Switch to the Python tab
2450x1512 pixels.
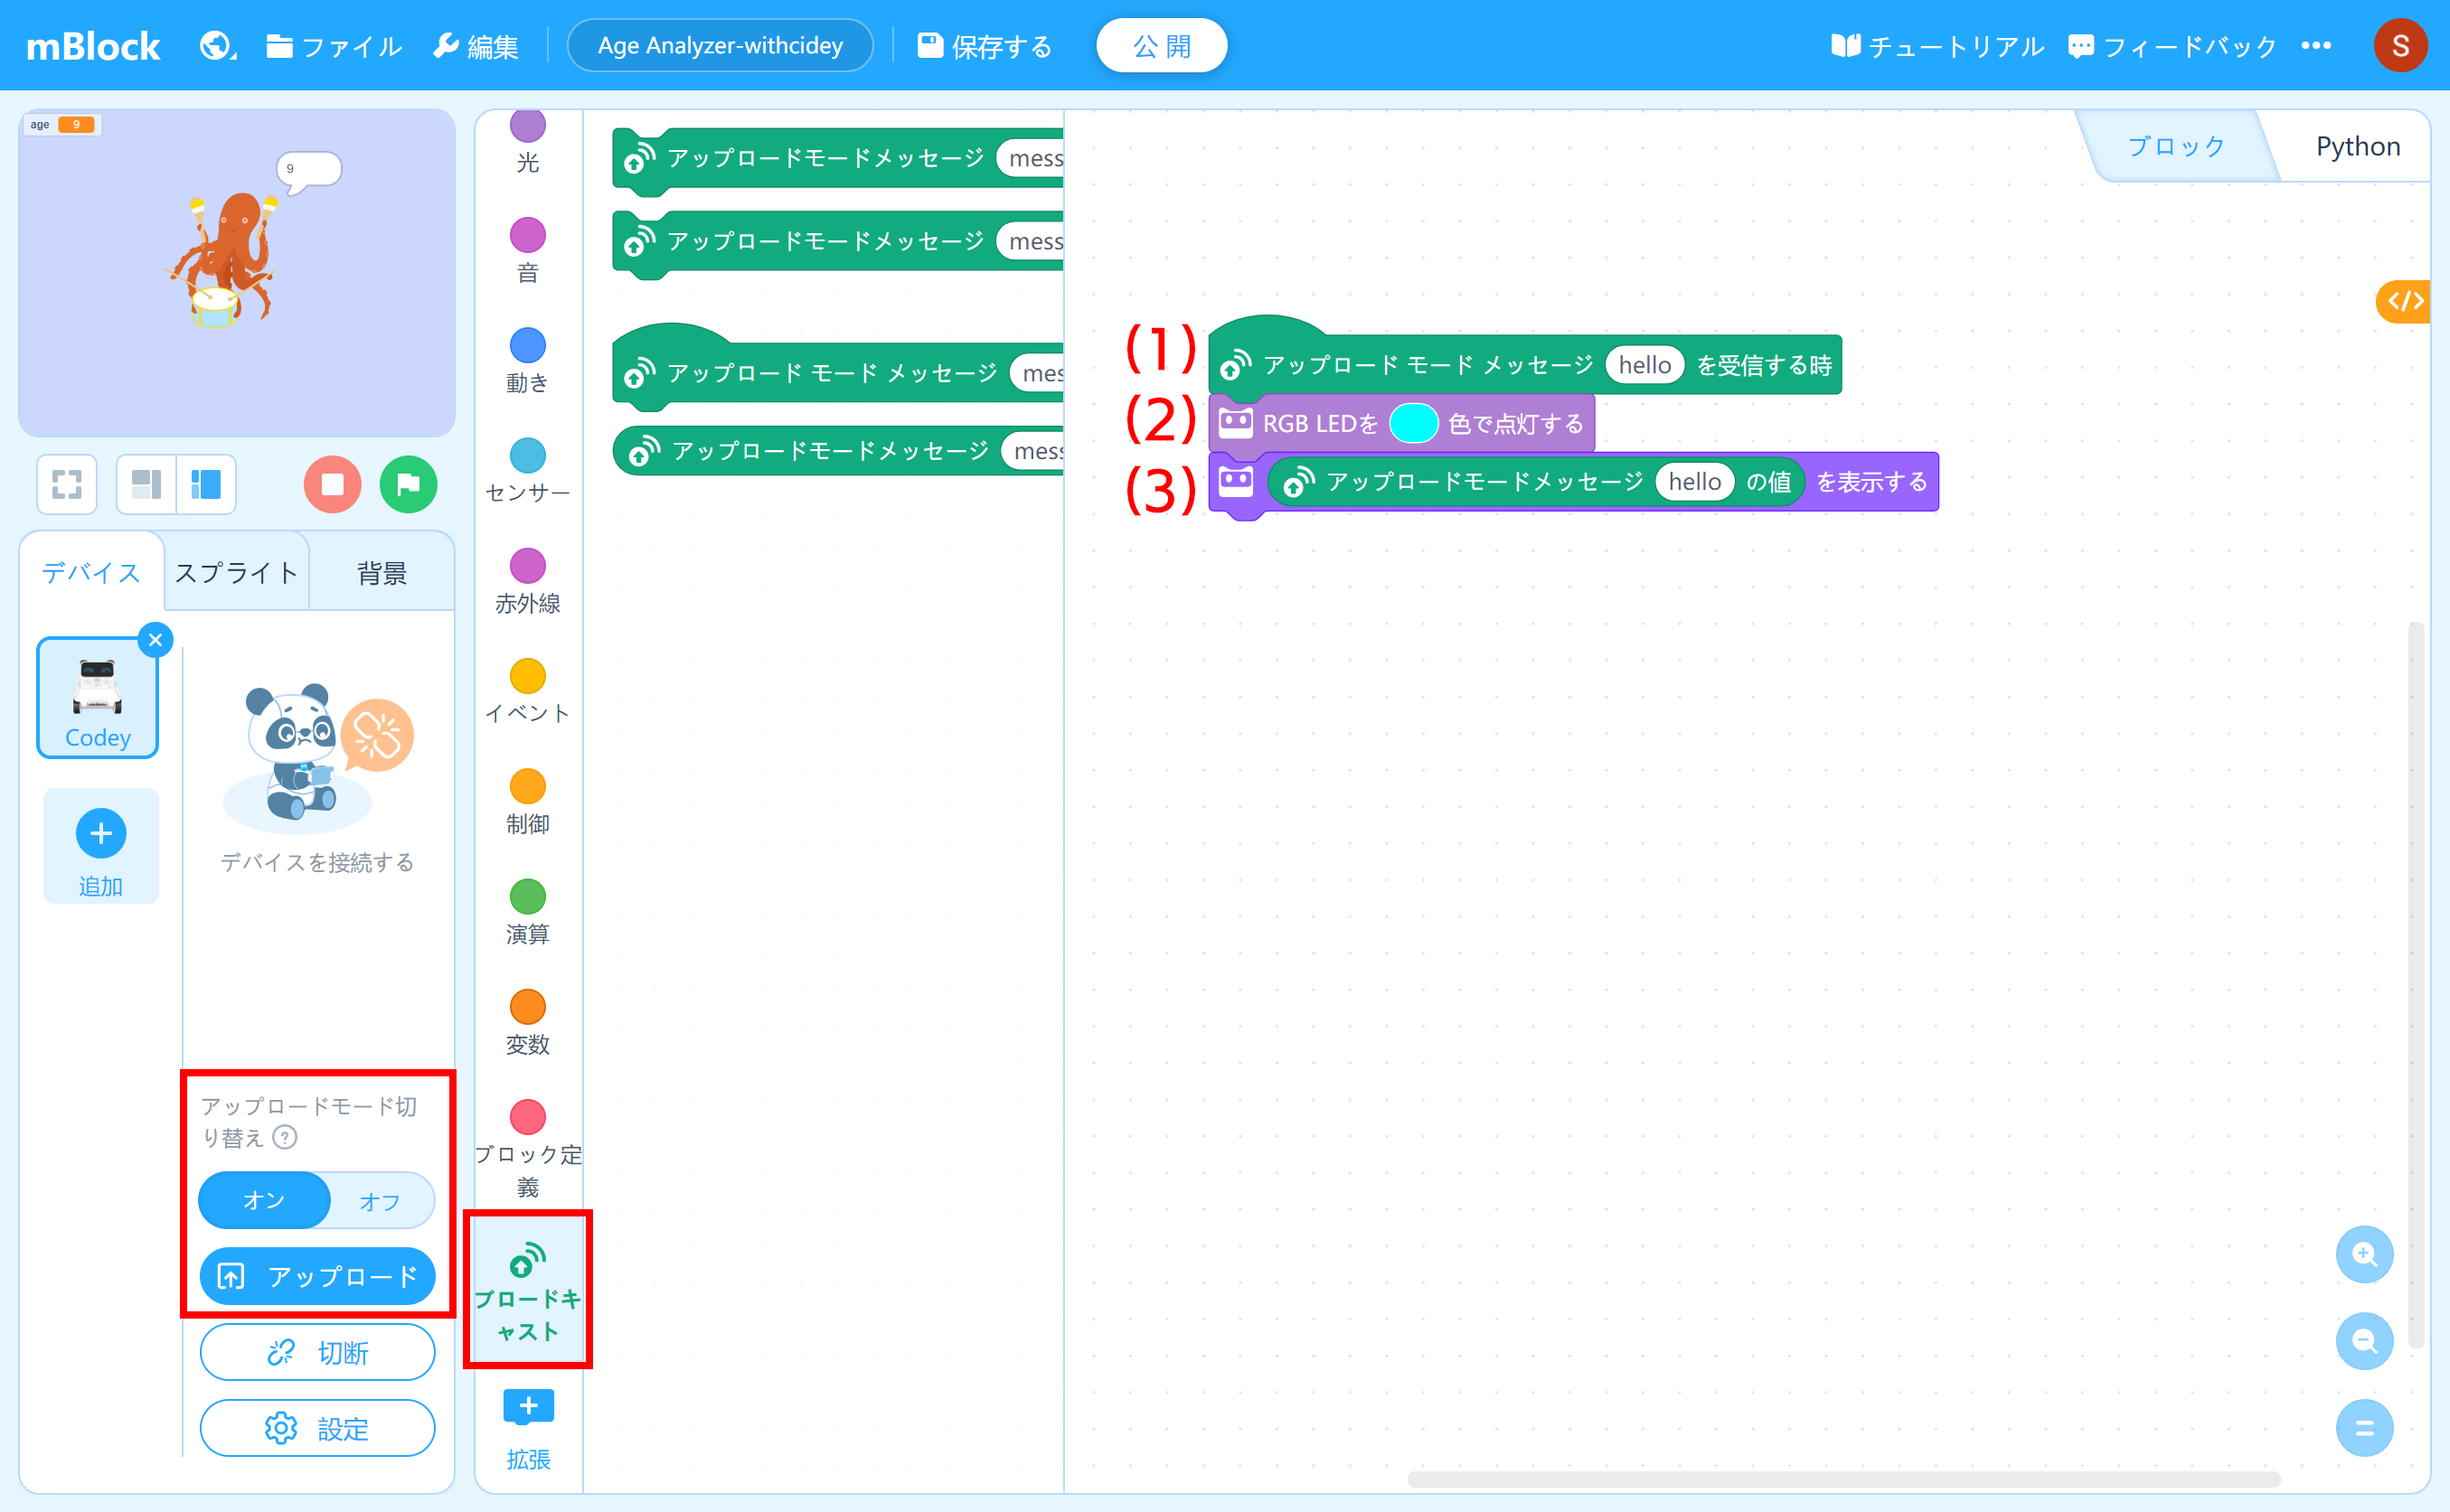(x=2357, y=145)
